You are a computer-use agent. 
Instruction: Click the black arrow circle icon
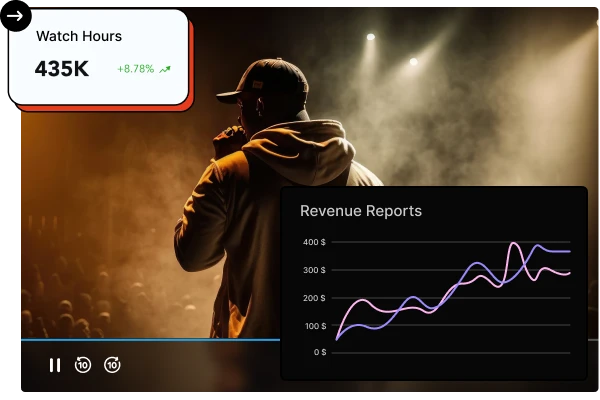coord(16,16)
